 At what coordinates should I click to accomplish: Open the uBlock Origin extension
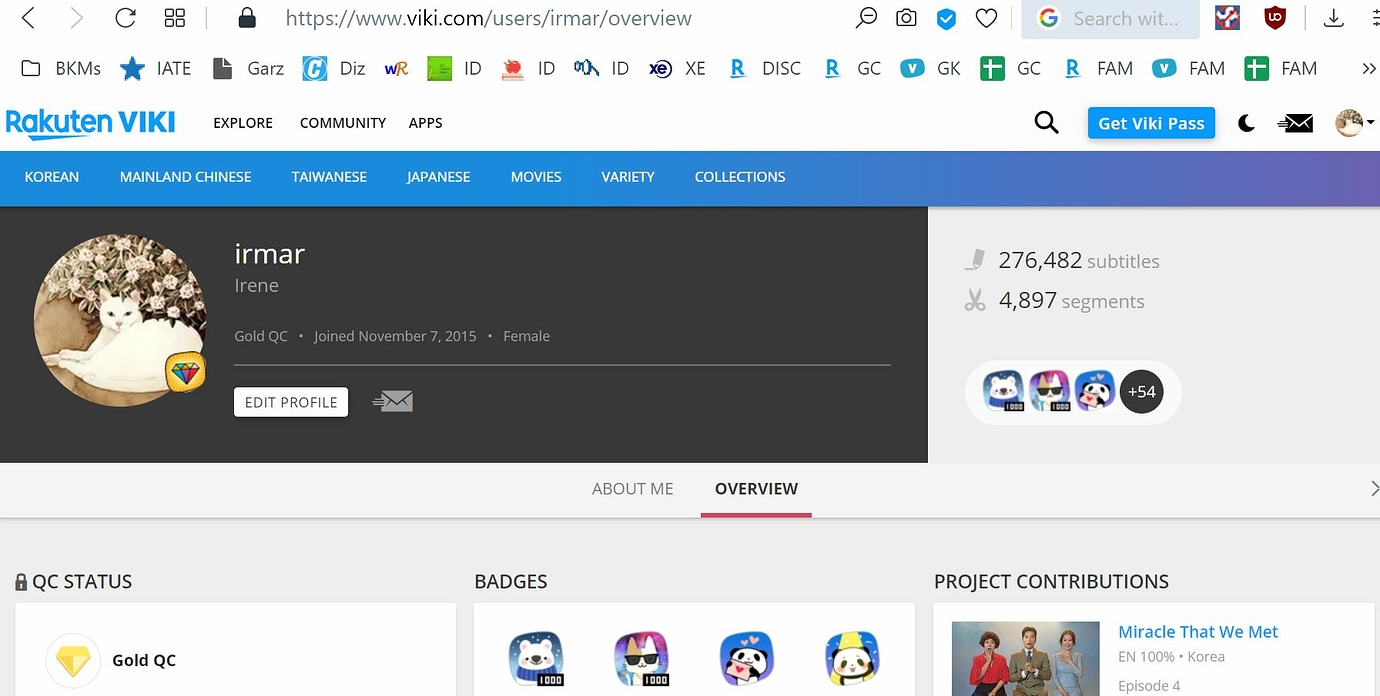(1274, 17)
